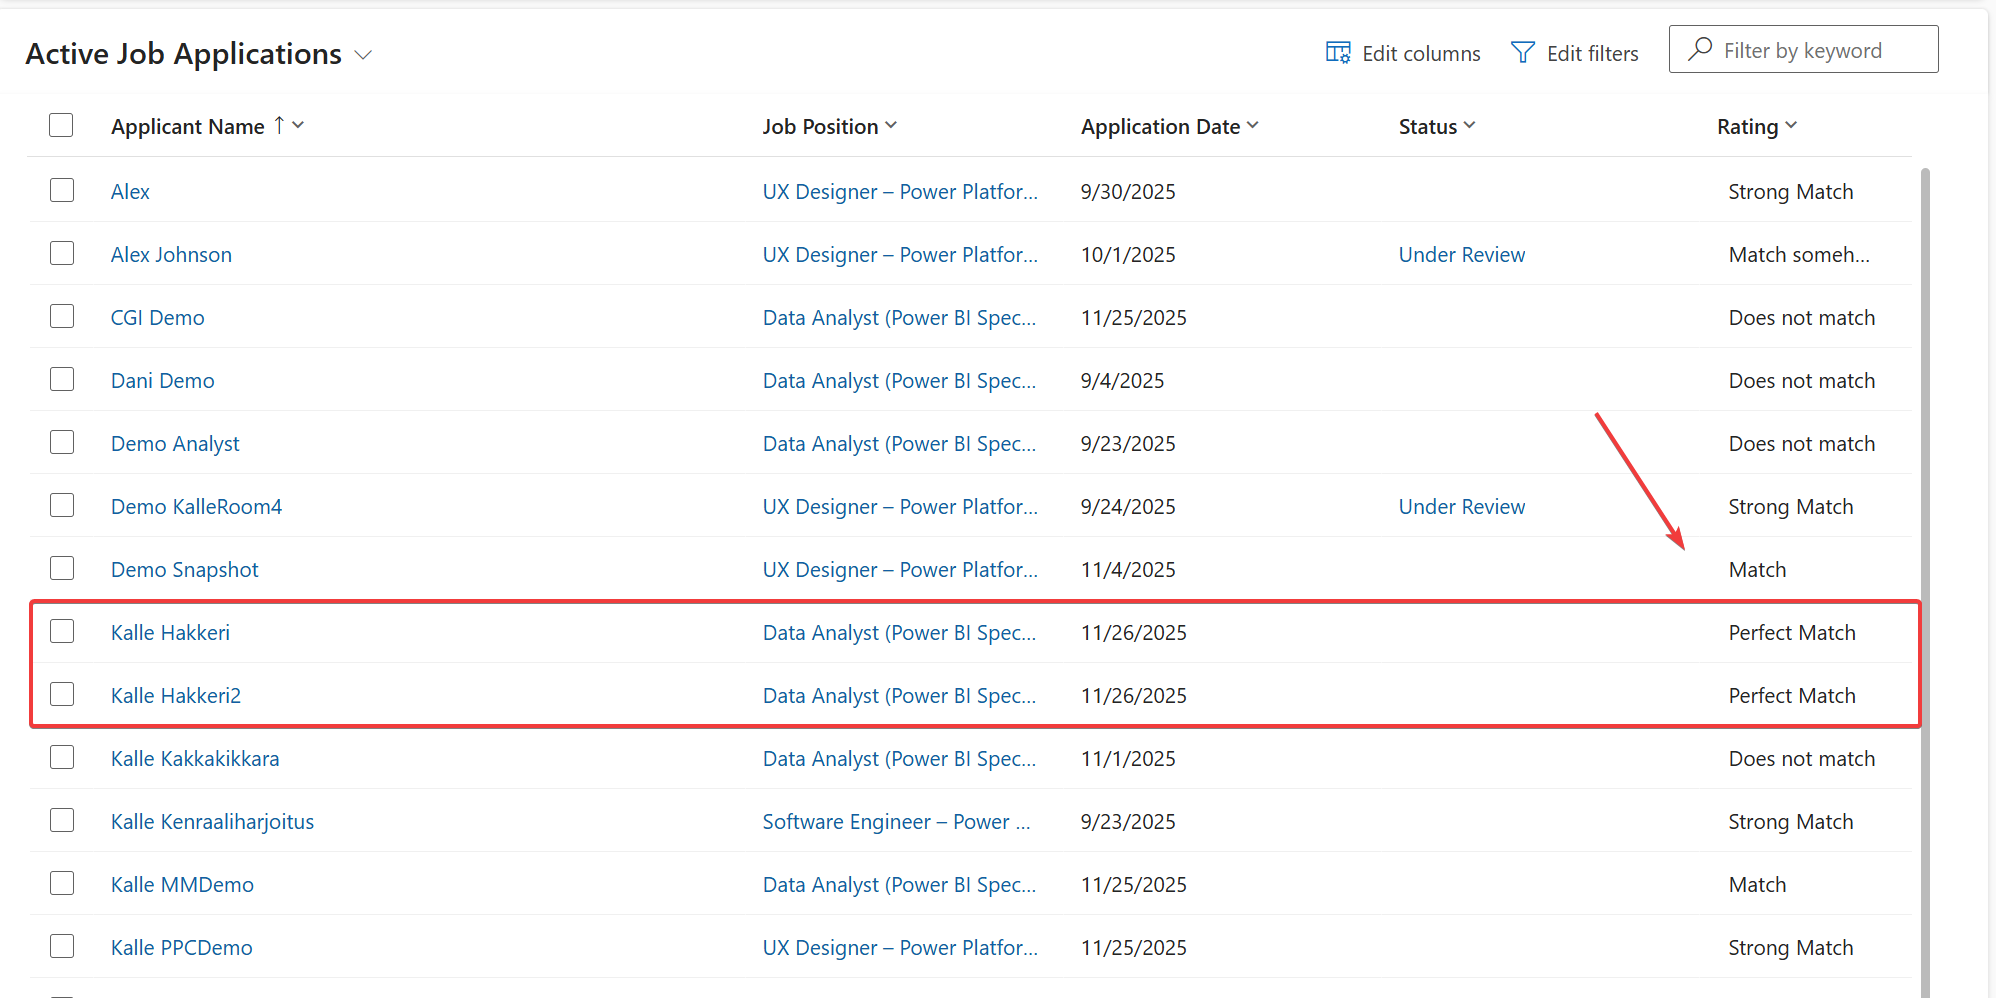This screenshot has width=1996, height=998.
Task: Open the Application Date column menu
Action: 1253,126
